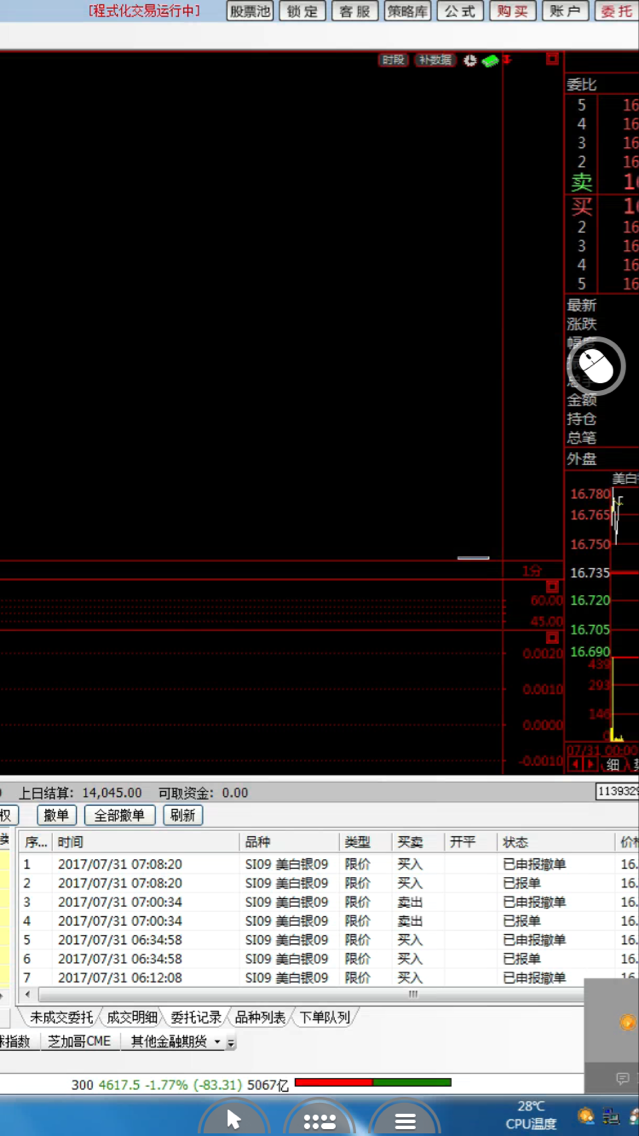Click the 类型 column header
Image resolution: width=639 pixels, height=1136 pixels.
coord(366,842)
